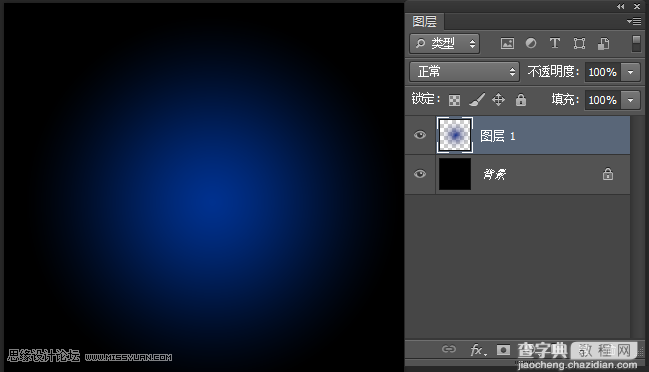Viewport: 649px width, 372px height.
Task: Expand the 填充 fill slider arrow
Action: (630, 100)
